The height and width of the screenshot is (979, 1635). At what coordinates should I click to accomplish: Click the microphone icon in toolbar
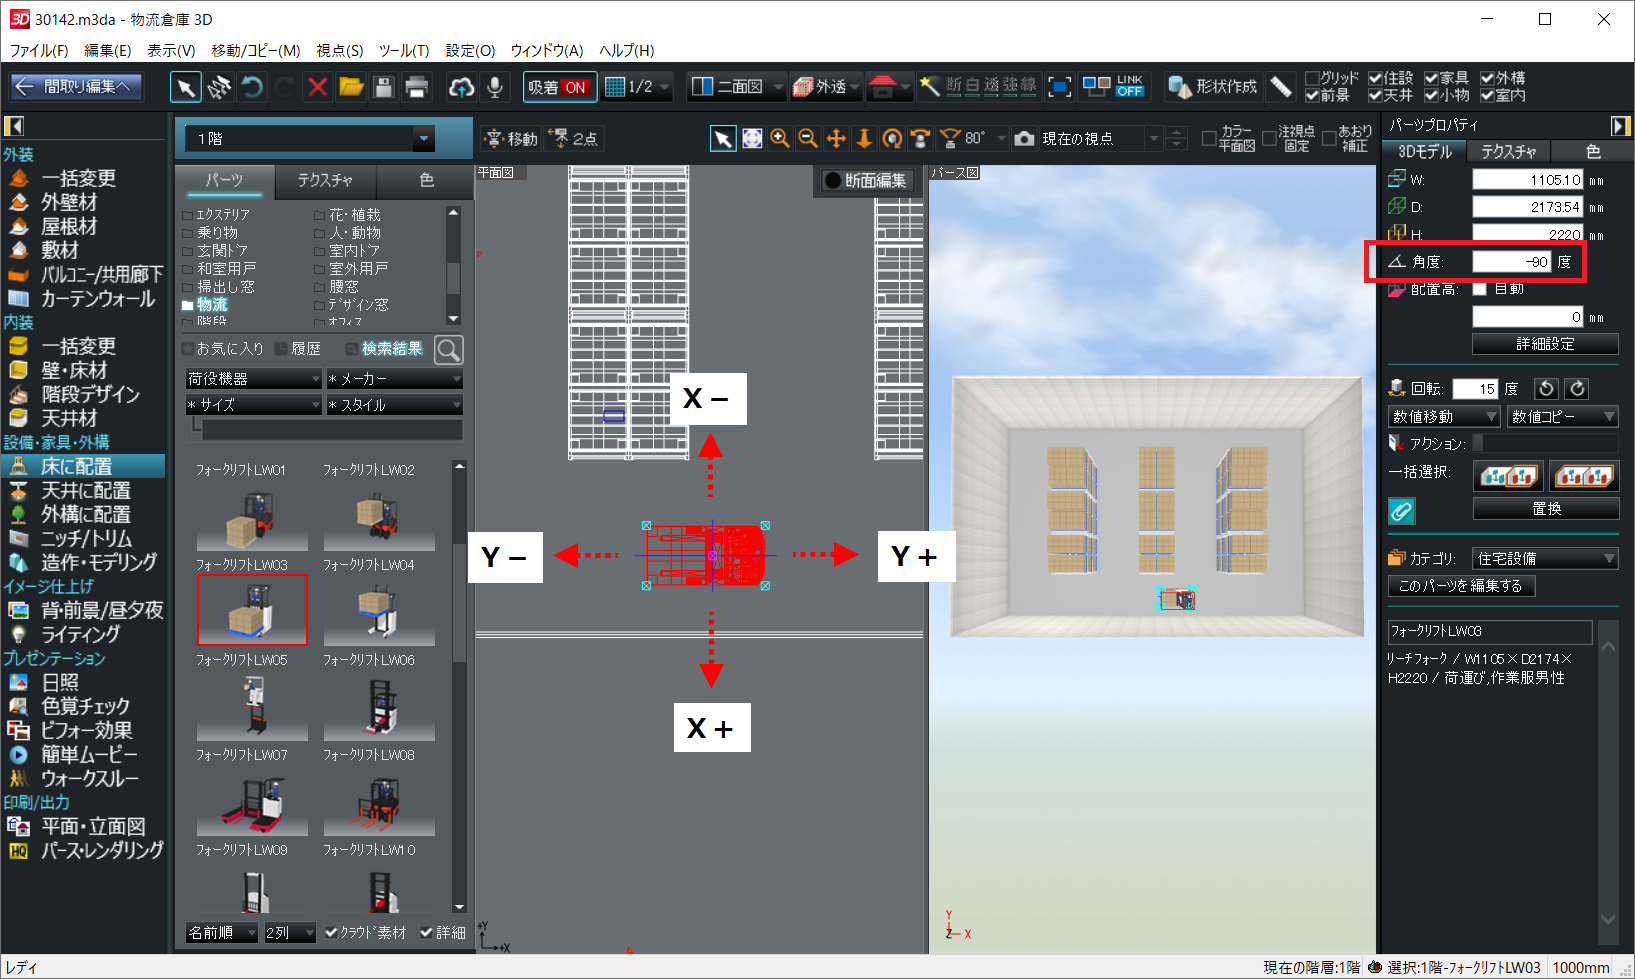495,88
